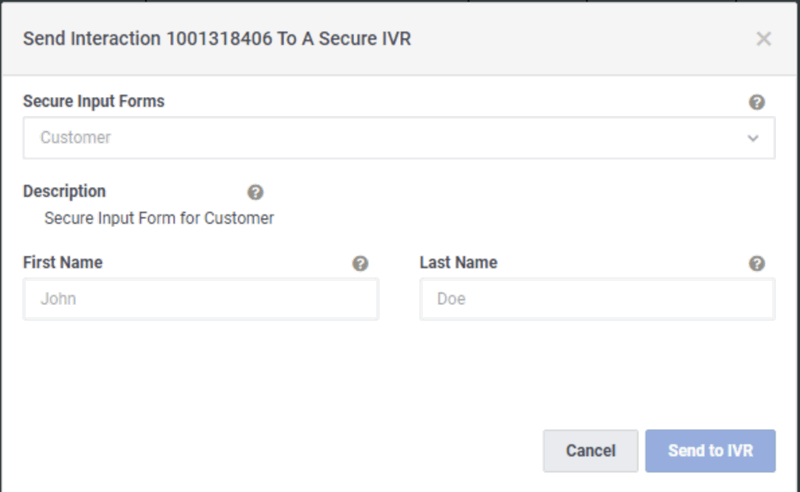Select the John placeholder text
Image resolution: width=800 pixels, height=492 pixels.
coord(58,299)
